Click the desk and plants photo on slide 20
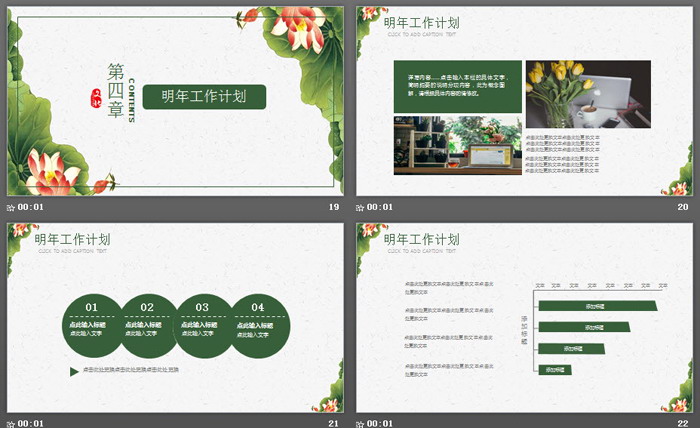 (x=458, y=145)
